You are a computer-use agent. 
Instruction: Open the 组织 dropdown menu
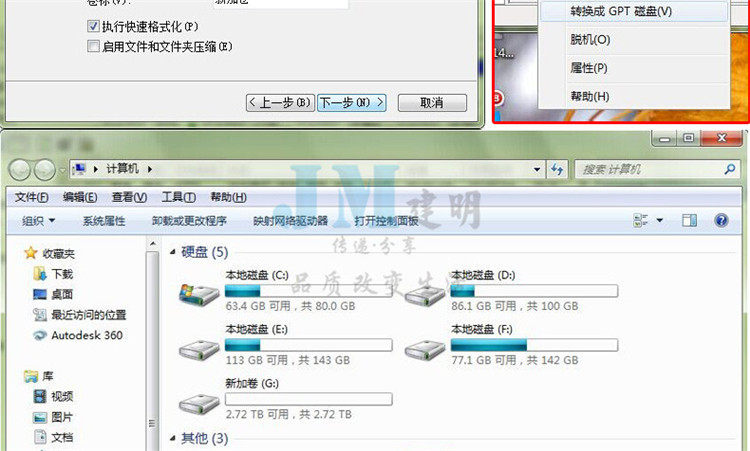pyautogui.click(x=38, y=221)
